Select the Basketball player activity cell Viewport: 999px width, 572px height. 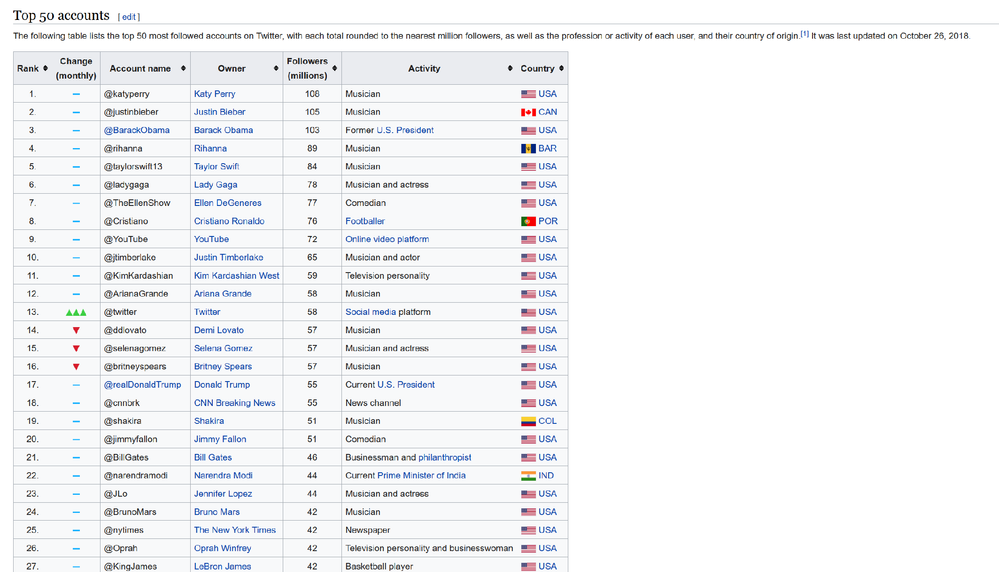pyautogui.click(x=429, y=566)
